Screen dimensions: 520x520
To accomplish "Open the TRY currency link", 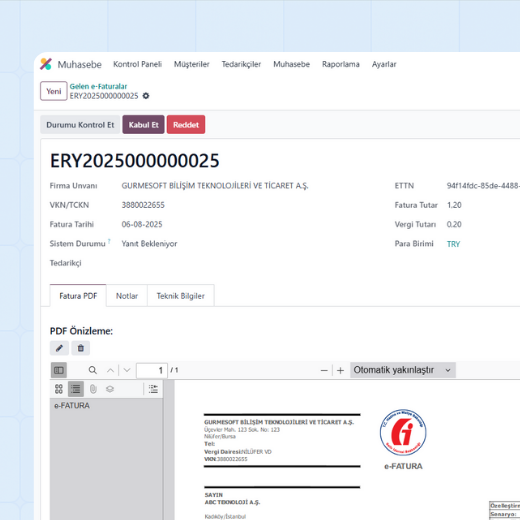I will pos(453,244).
